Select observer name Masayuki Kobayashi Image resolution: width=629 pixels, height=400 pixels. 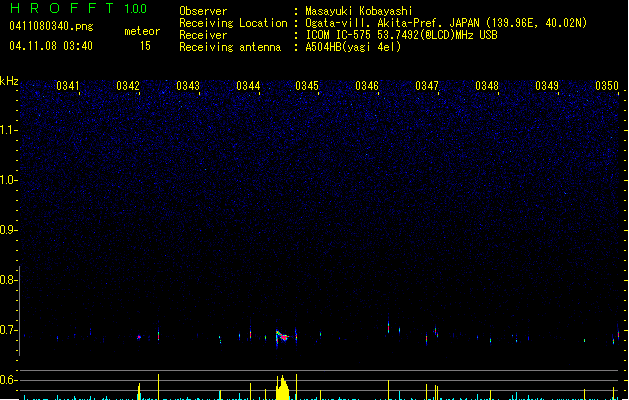point(359,11)
